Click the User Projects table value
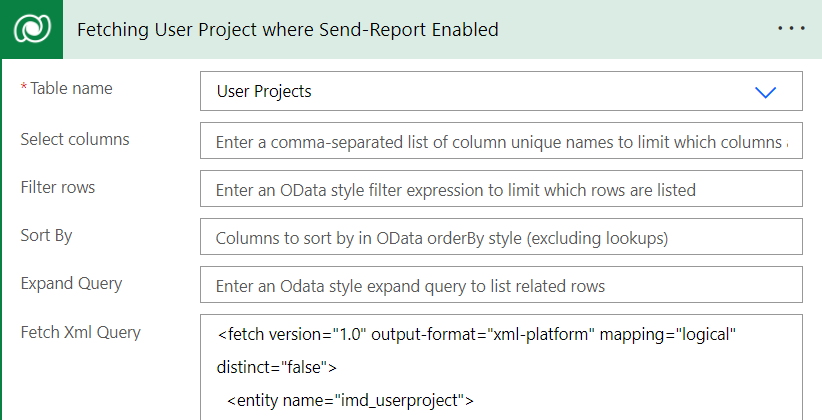This screenshot has width=822, height=420. coord(264,92)
